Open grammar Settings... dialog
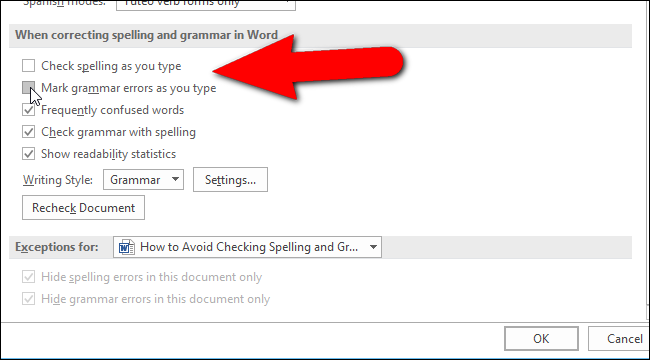This screenshot has height=360, width=650. click(x=230, y=180)
